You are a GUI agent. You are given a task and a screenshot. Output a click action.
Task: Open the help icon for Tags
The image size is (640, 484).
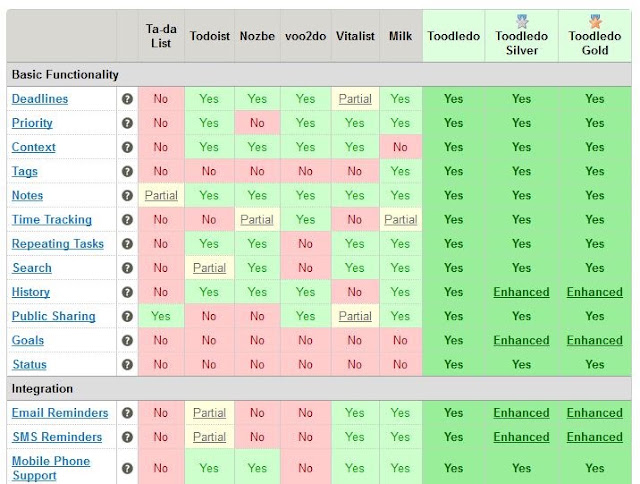[127, 171]
